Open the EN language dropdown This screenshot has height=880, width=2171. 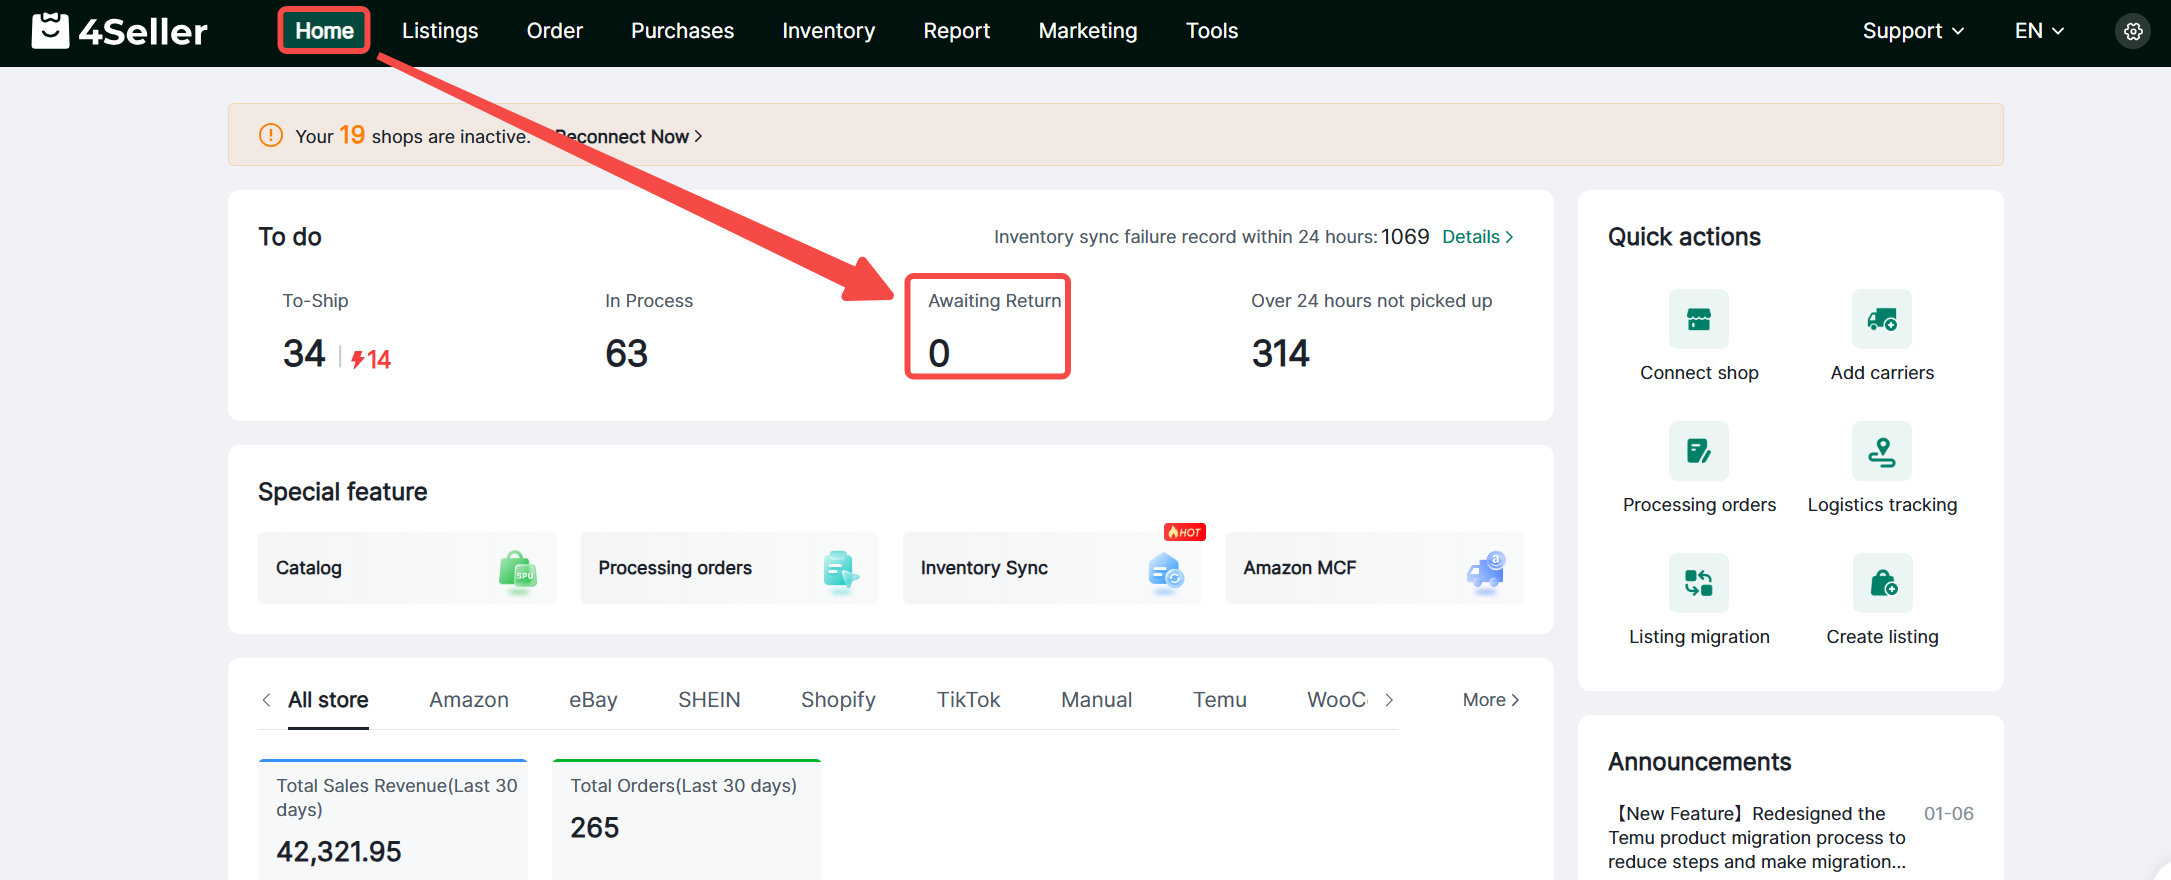coord(2038,31)
